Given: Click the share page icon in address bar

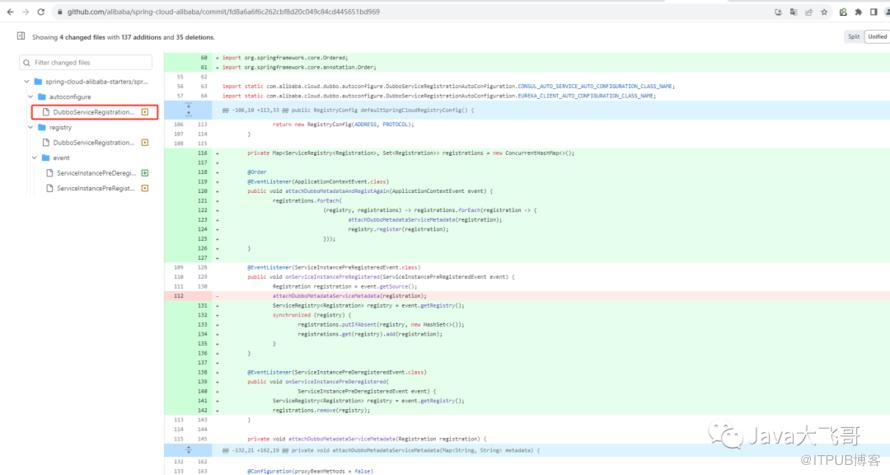Looking at the screenshot, I should [x=808, y=12].
